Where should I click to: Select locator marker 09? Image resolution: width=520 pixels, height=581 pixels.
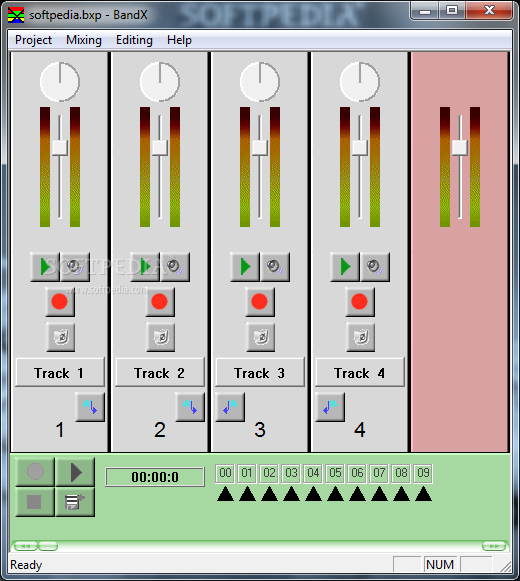(x=423, y=473)
